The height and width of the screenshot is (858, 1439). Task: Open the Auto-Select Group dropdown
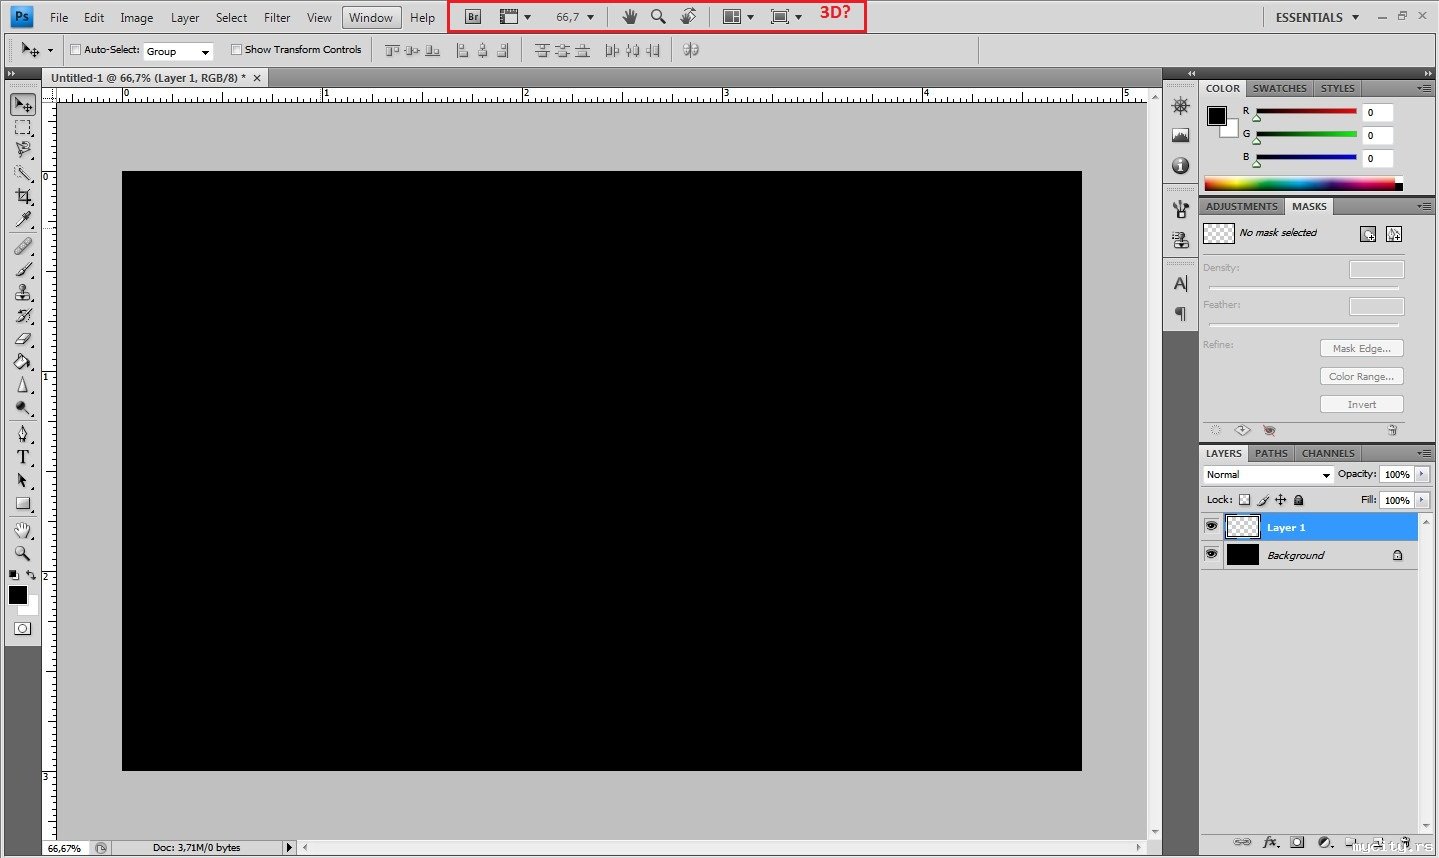[178, 51]
